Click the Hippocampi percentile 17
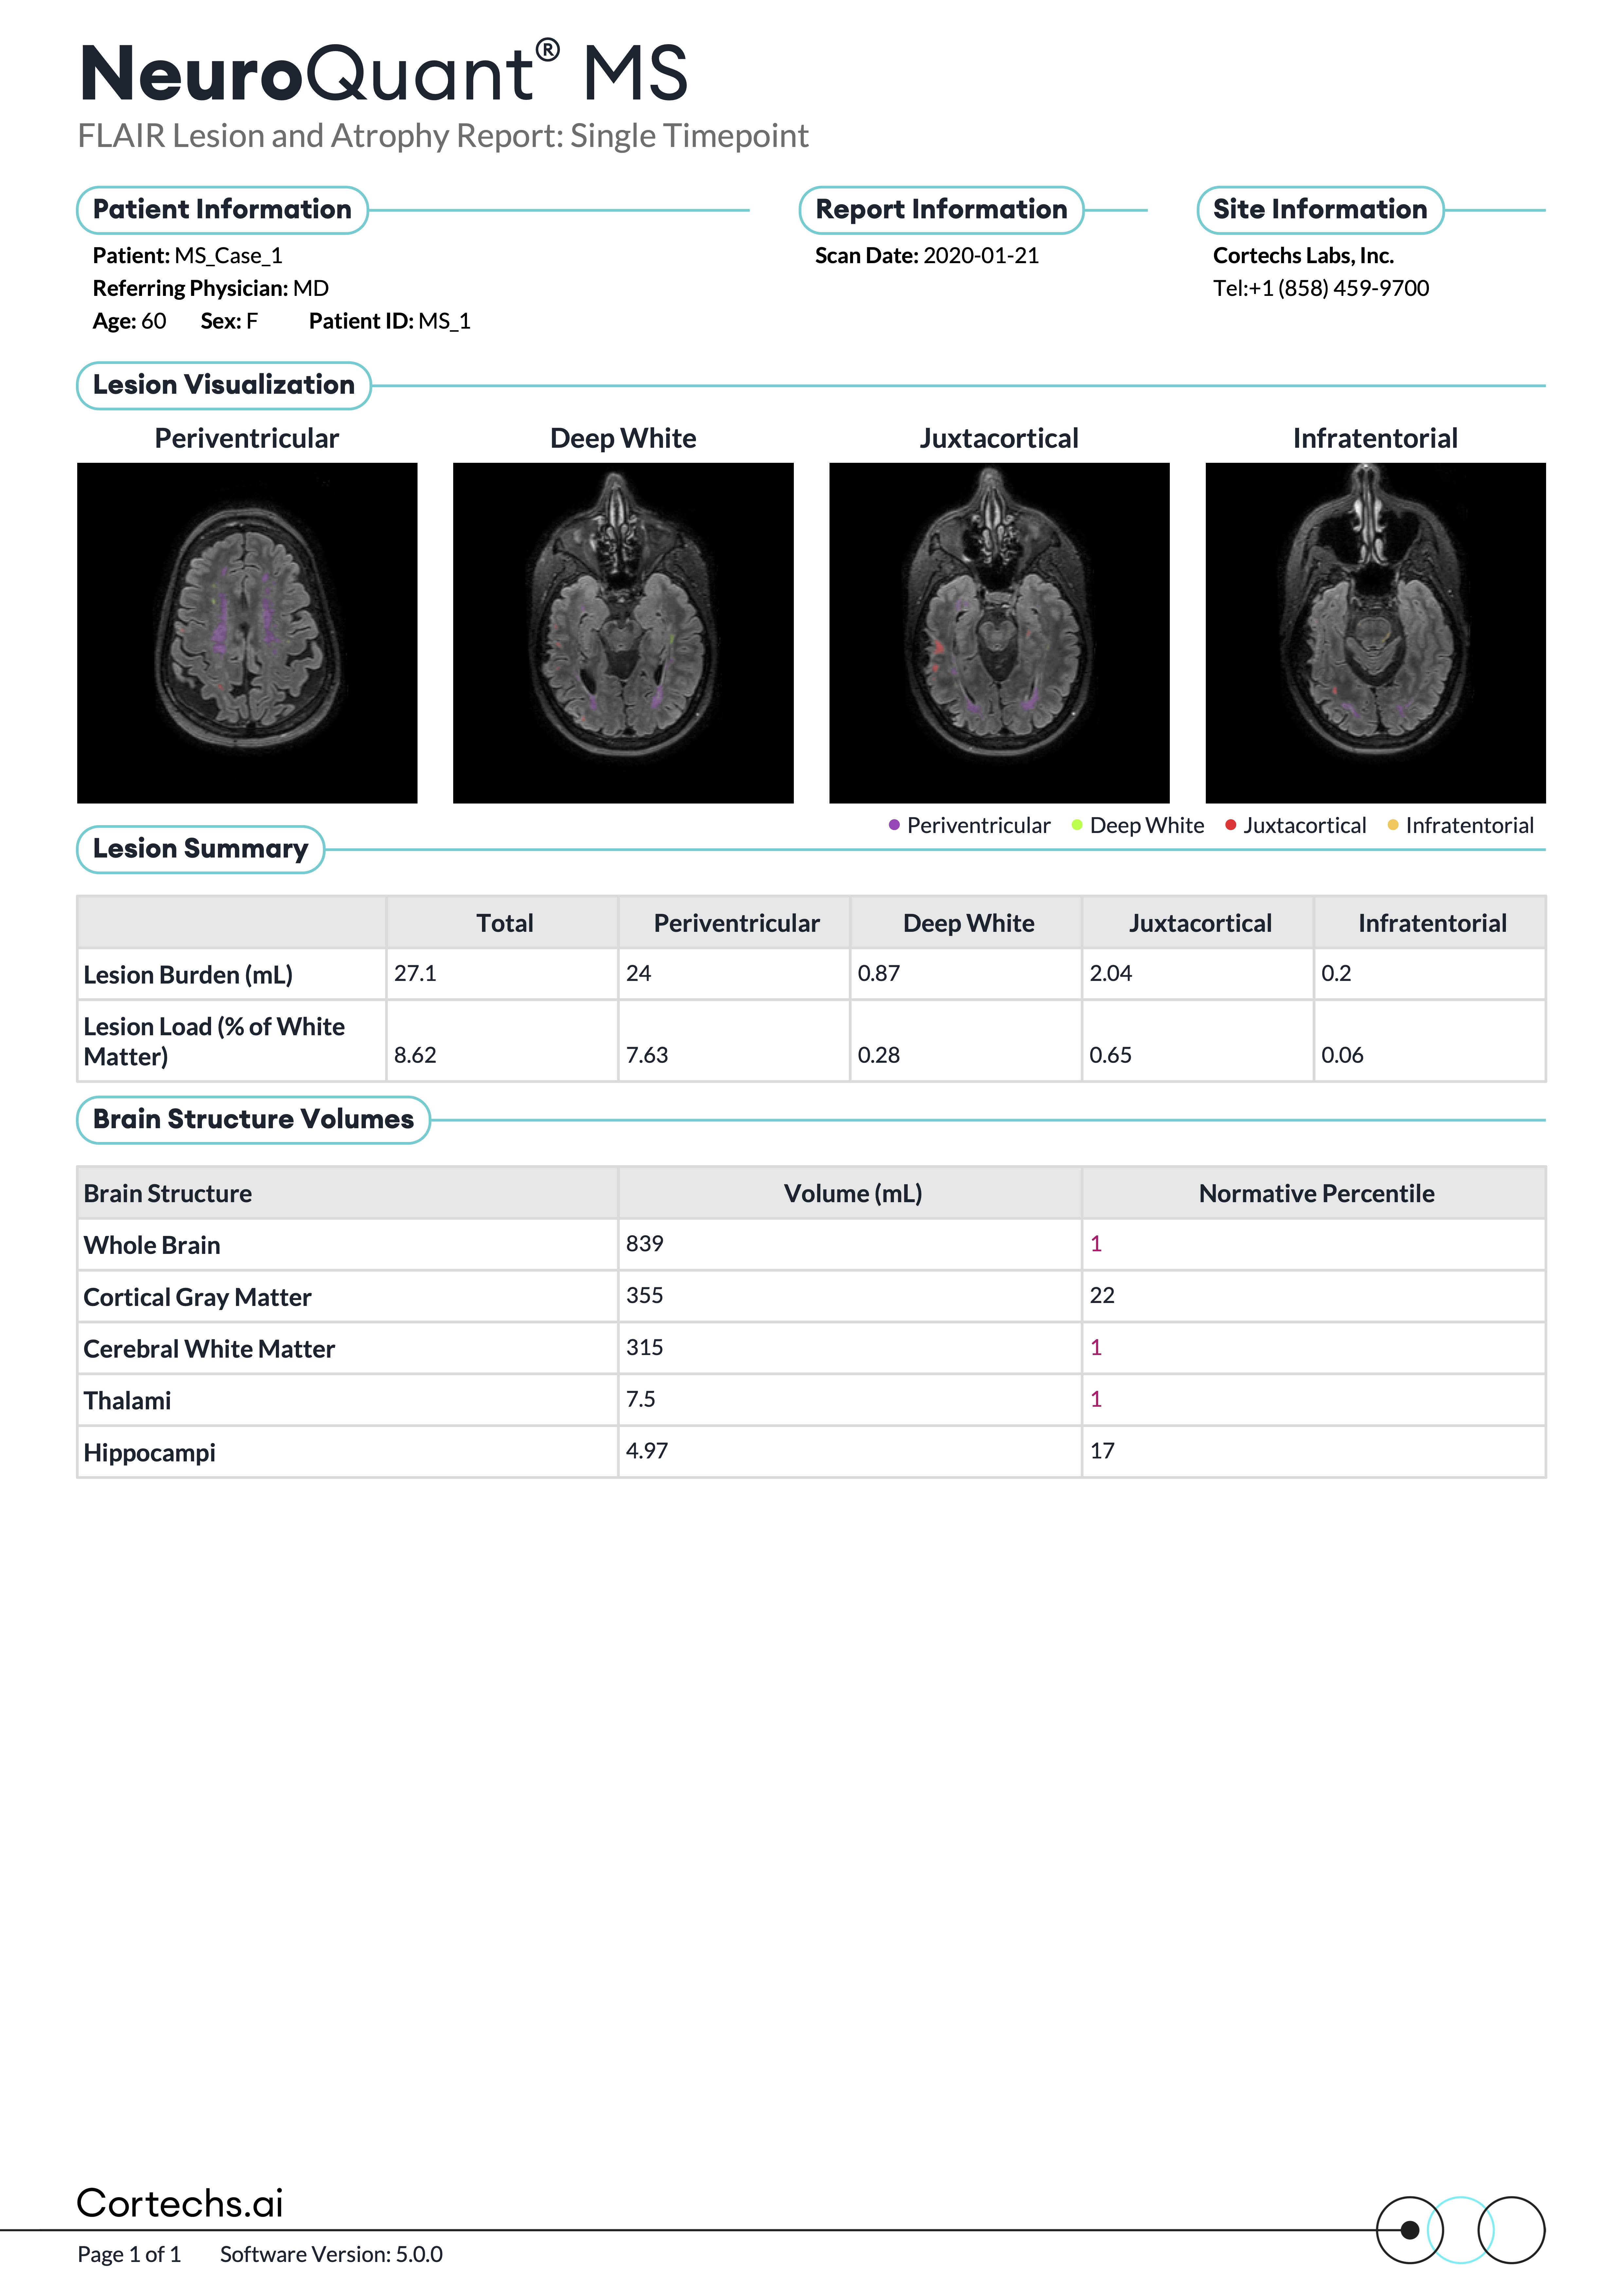The width and height of the screenshot is (1623, 2296). [1102, 1451]
